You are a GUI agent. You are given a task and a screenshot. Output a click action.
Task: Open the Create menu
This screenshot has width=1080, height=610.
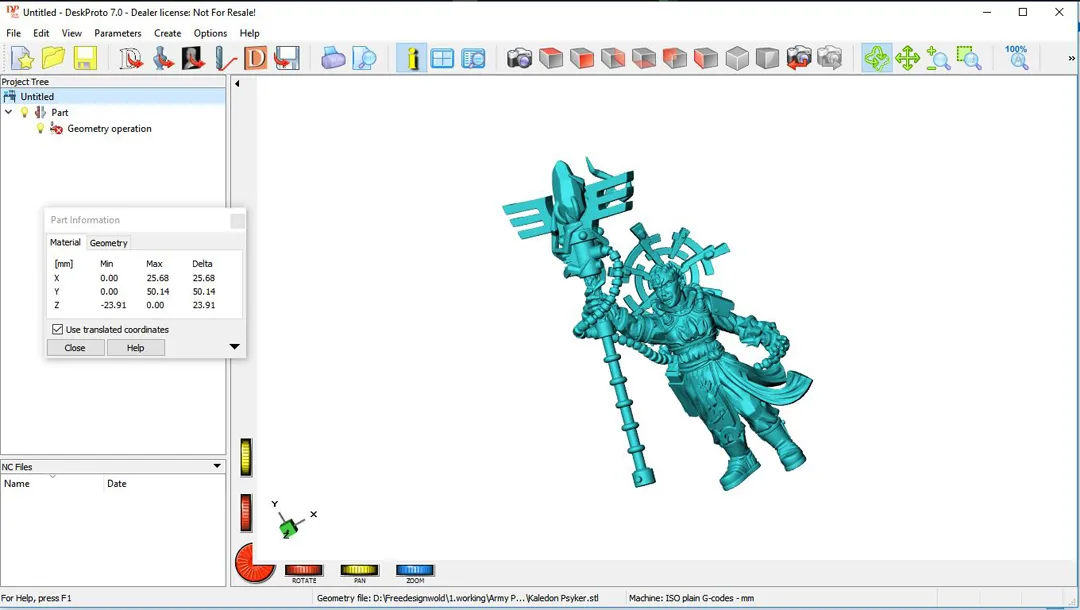pos(167,33)
